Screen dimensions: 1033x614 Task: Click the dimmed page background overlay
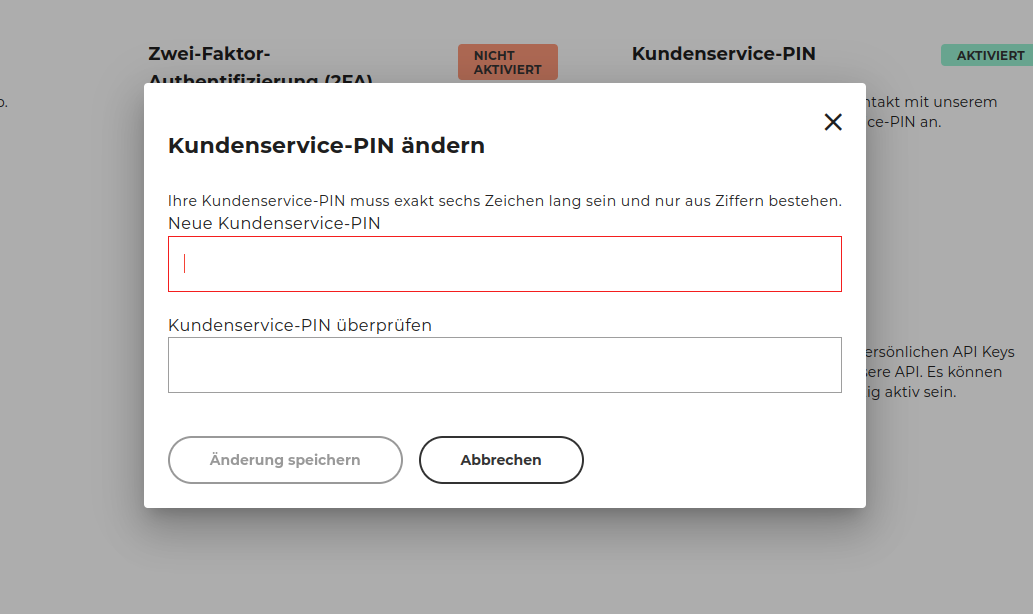(500, 570)
